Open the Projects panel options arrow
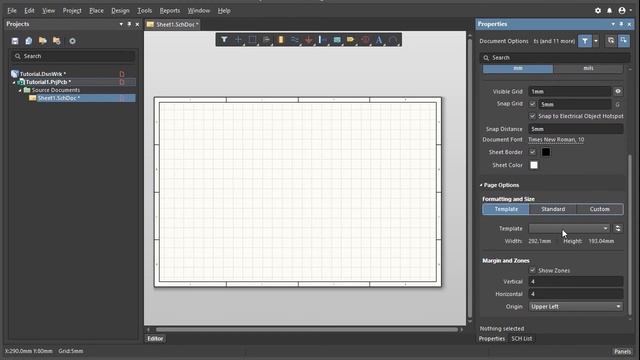 coord(121,24)
